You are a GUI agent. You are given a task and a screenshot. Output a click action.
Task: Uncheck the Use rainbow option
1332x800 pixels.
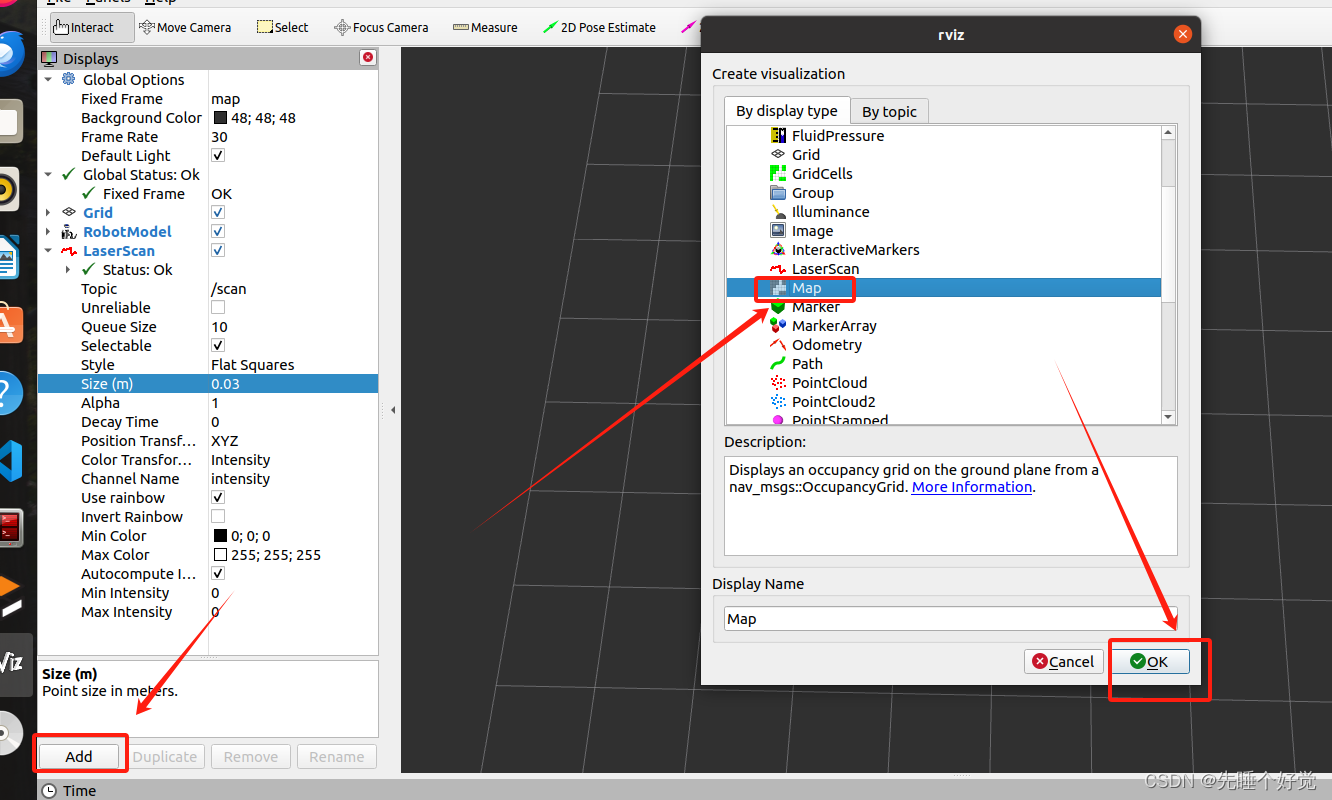click(217, 497)
